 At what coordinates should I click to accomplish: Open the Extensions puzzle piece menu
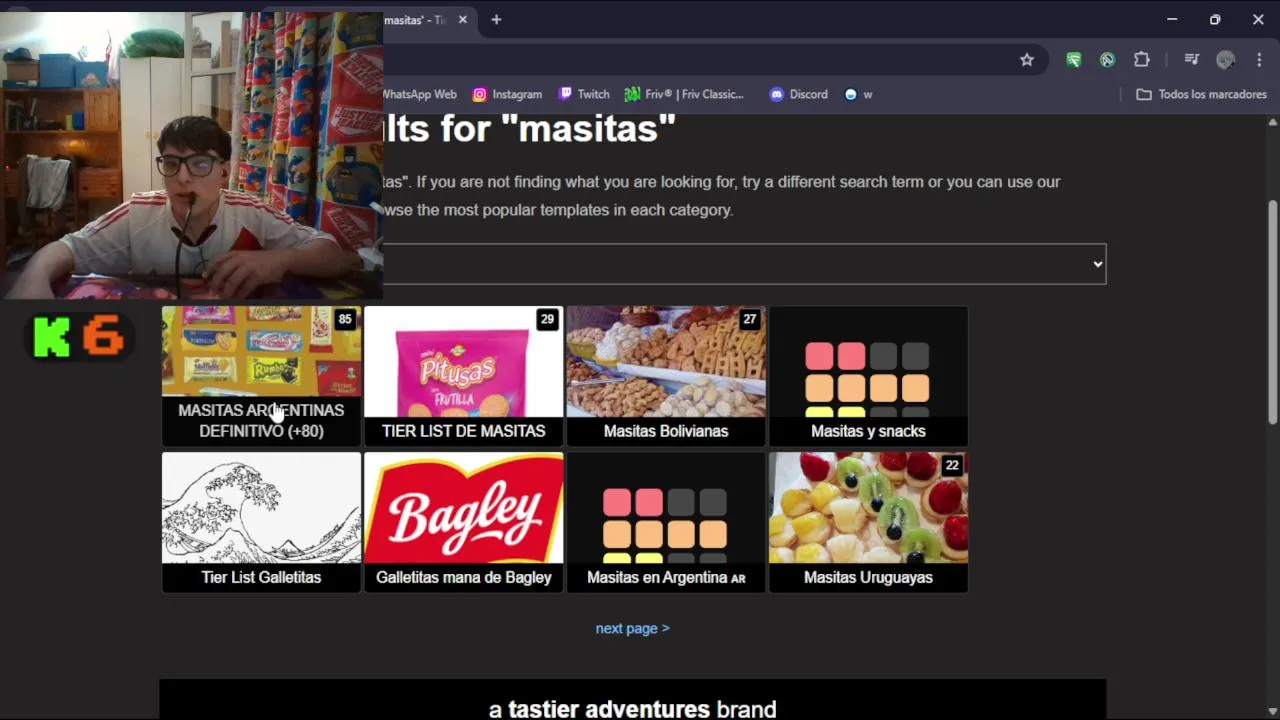click(x=1142, y=60)
